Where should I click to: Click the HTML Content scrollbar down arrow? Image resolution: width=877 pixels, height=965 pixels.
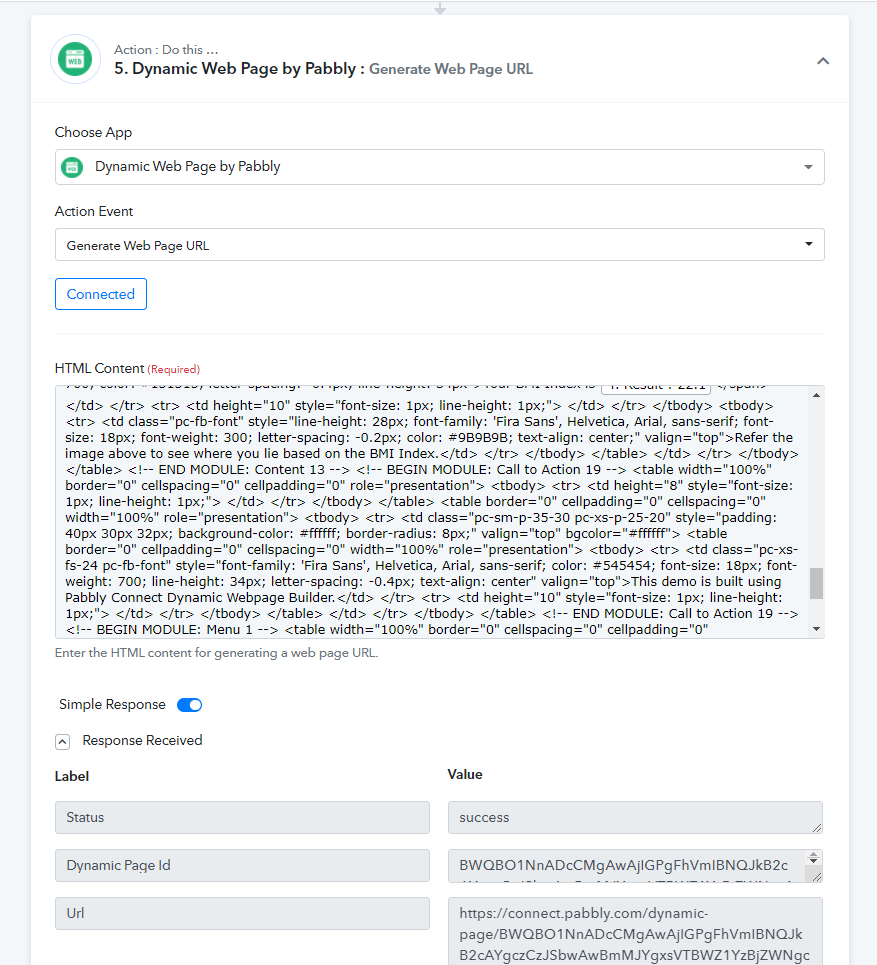(816, 629)
